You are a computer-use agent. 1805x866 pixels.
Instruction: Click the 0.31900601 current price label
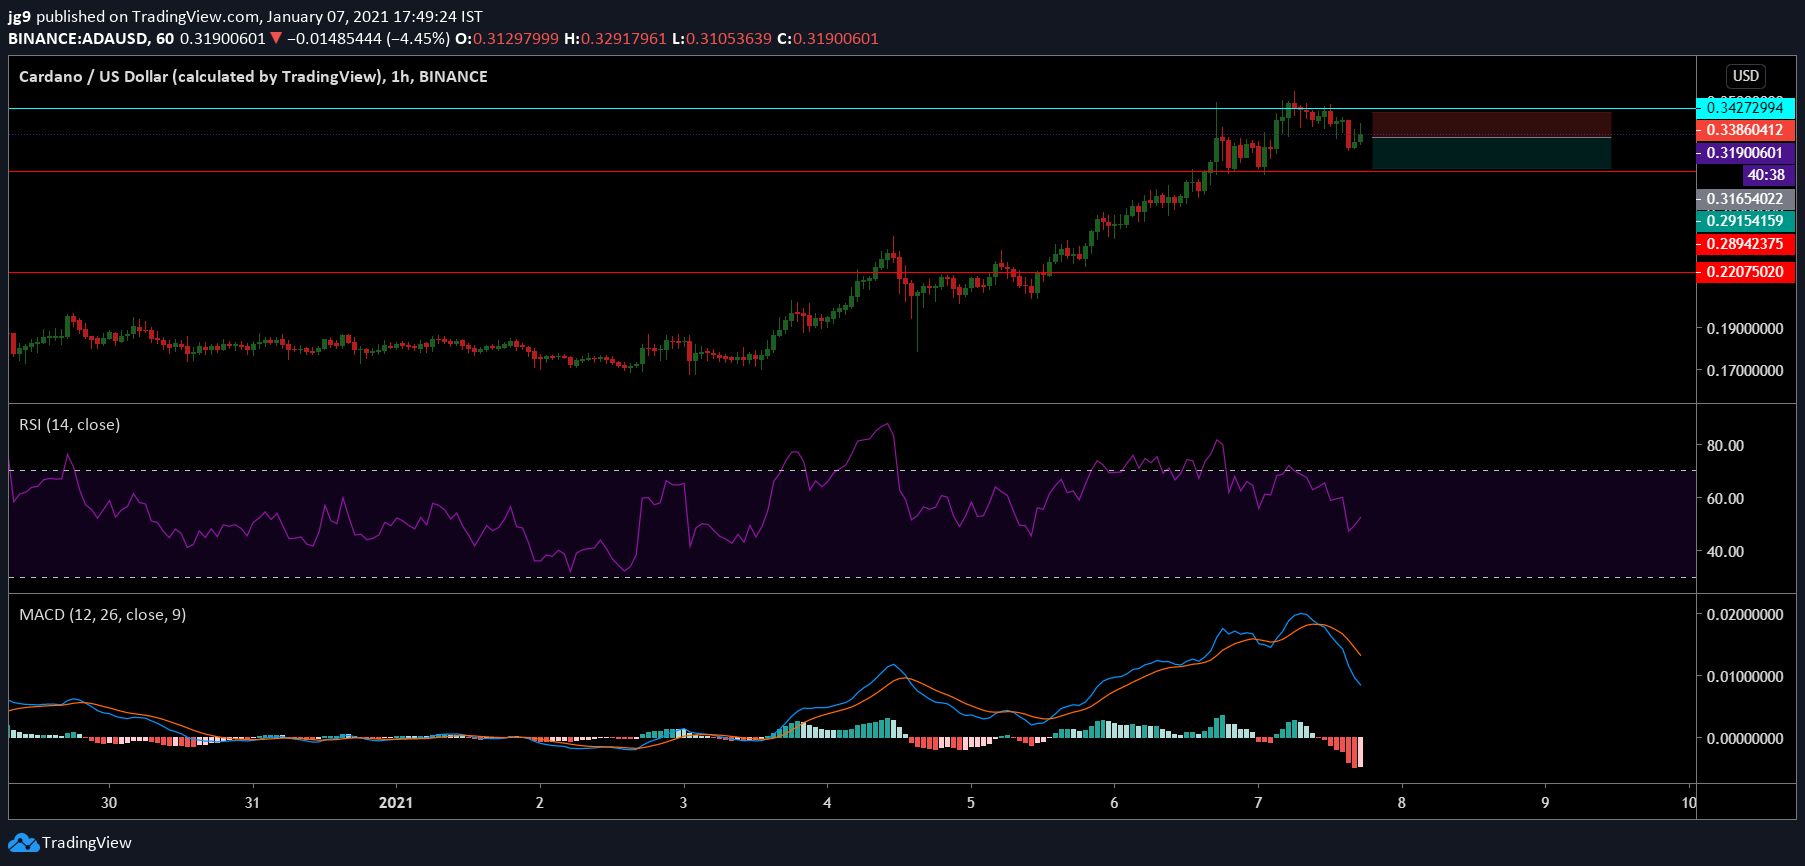(1746, 153)
